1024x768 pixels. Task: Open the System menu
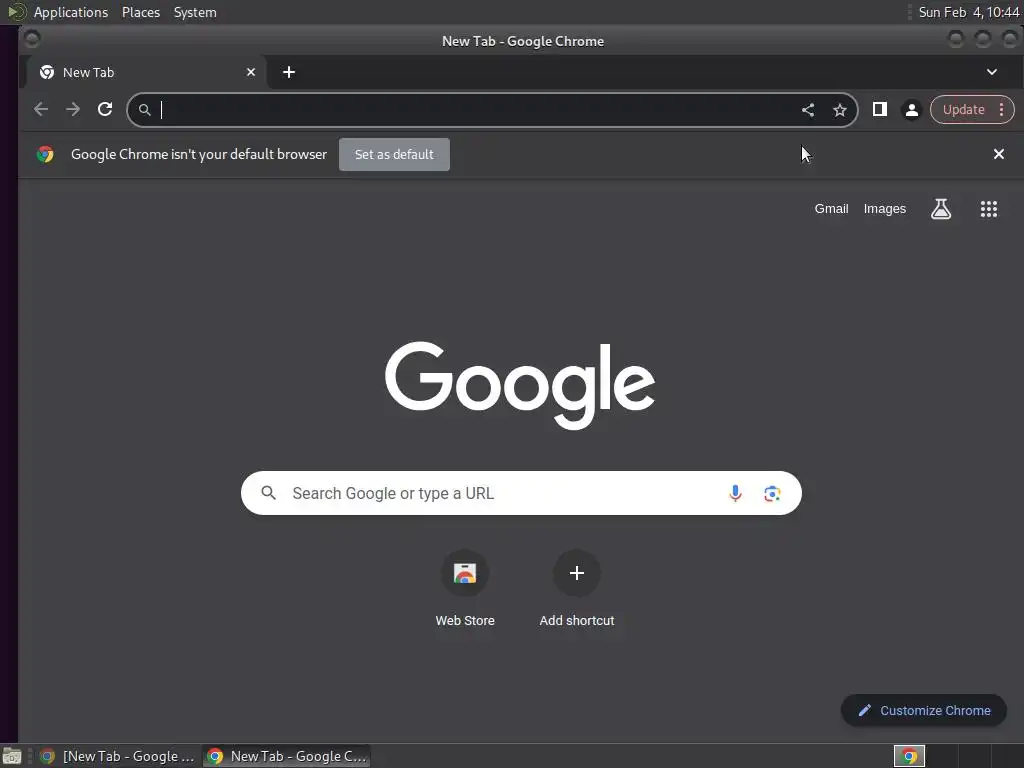(195, 12)
